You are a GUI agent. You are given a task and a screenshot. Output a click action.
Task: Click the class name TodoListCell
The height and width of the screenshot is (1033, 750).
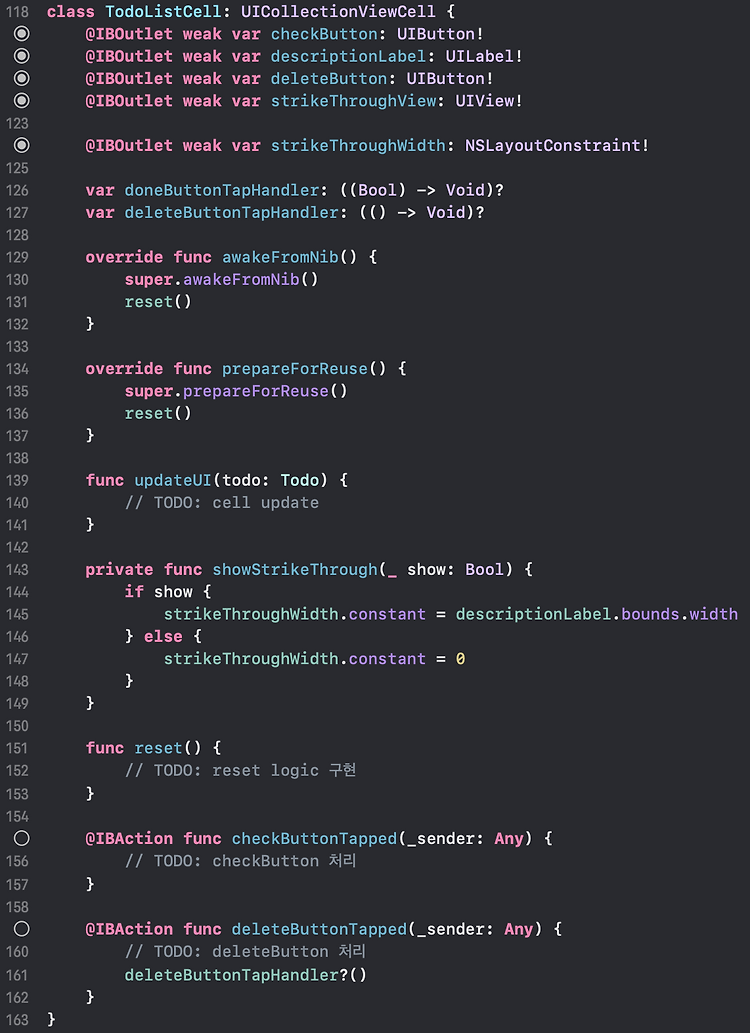tap(163, 12)
